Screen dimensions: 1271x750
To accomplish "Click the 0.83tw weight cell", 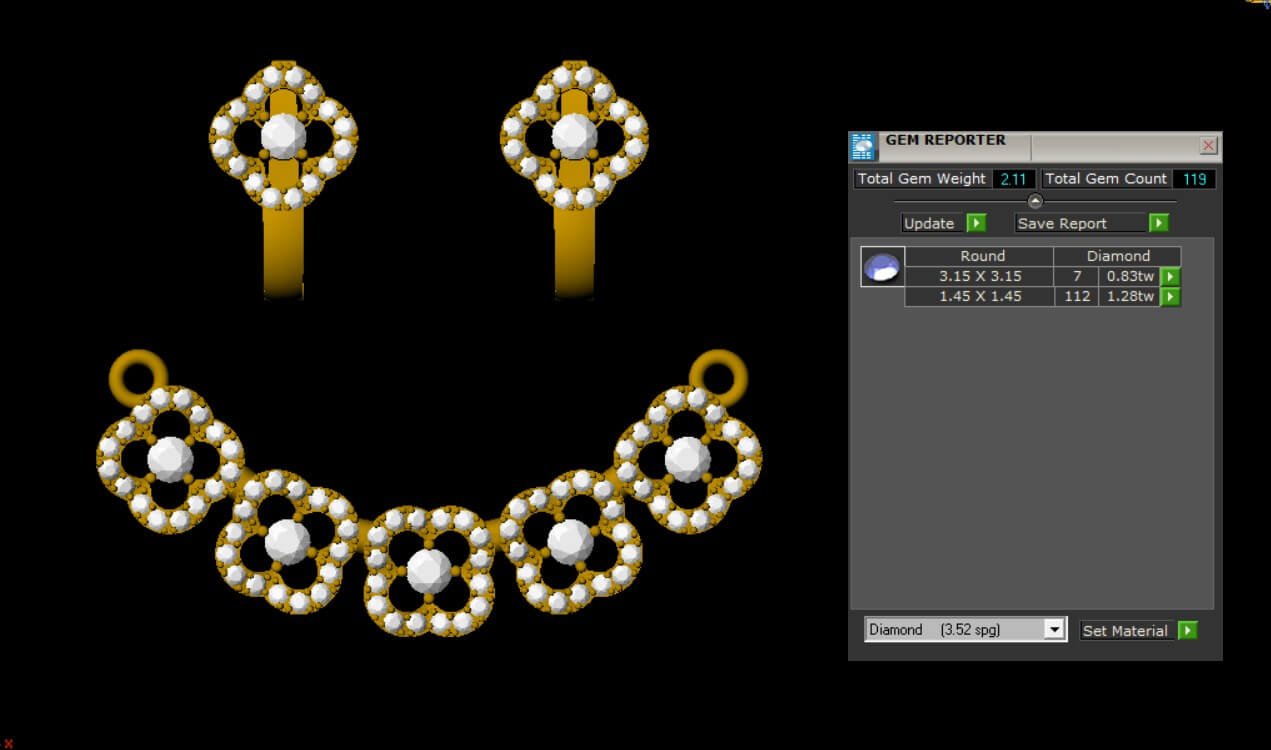I will [1130, 277].
